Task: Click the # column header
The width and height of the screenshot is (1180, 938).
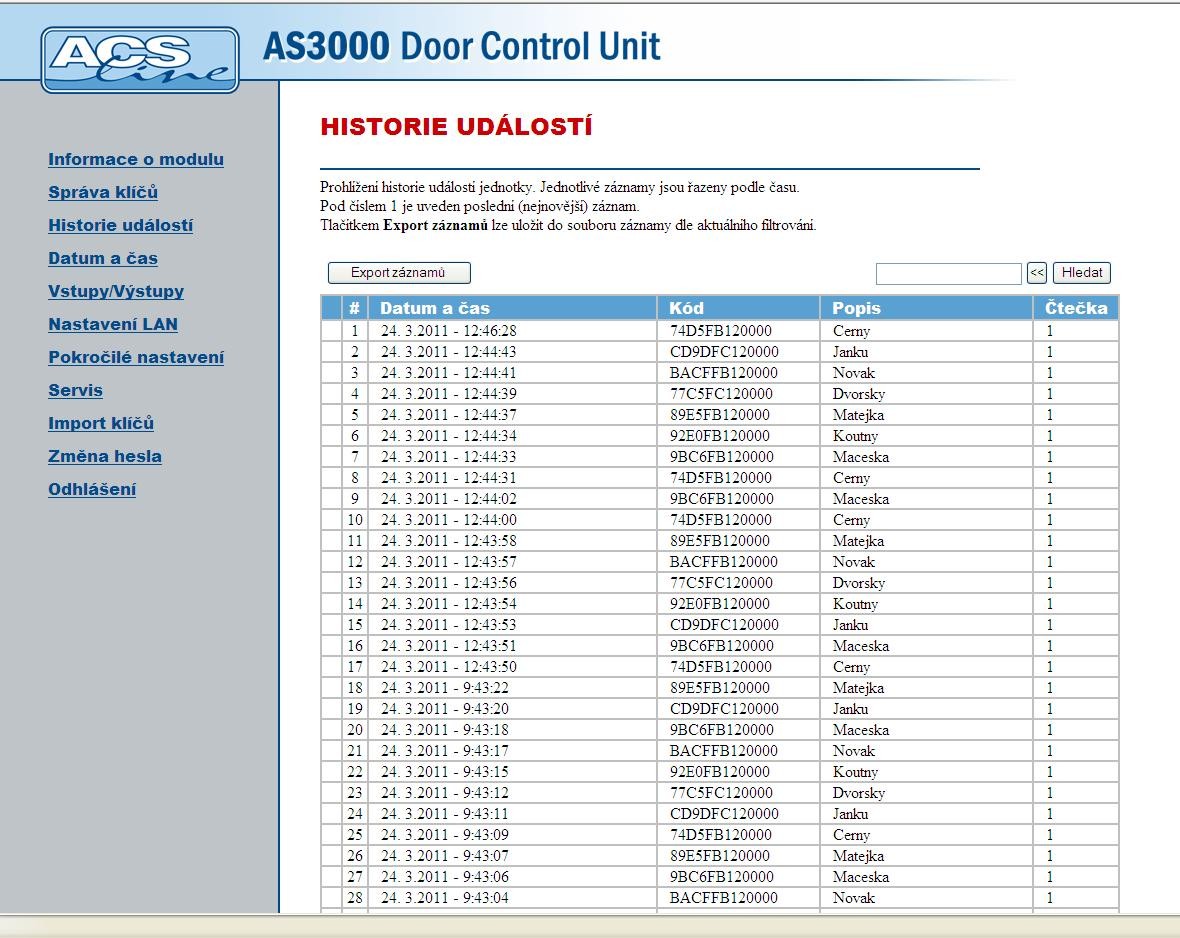Action: [354, 308]
